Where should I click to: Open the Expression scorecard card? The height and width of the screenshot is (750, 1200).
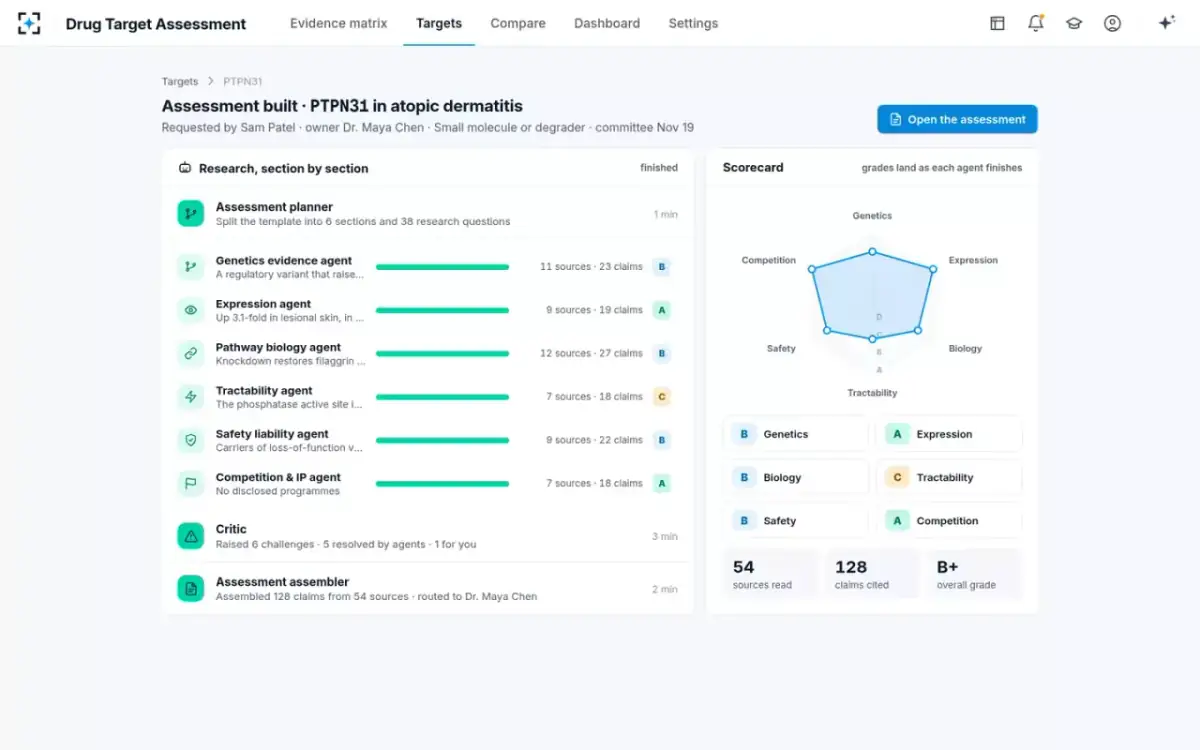coord(949,434)
